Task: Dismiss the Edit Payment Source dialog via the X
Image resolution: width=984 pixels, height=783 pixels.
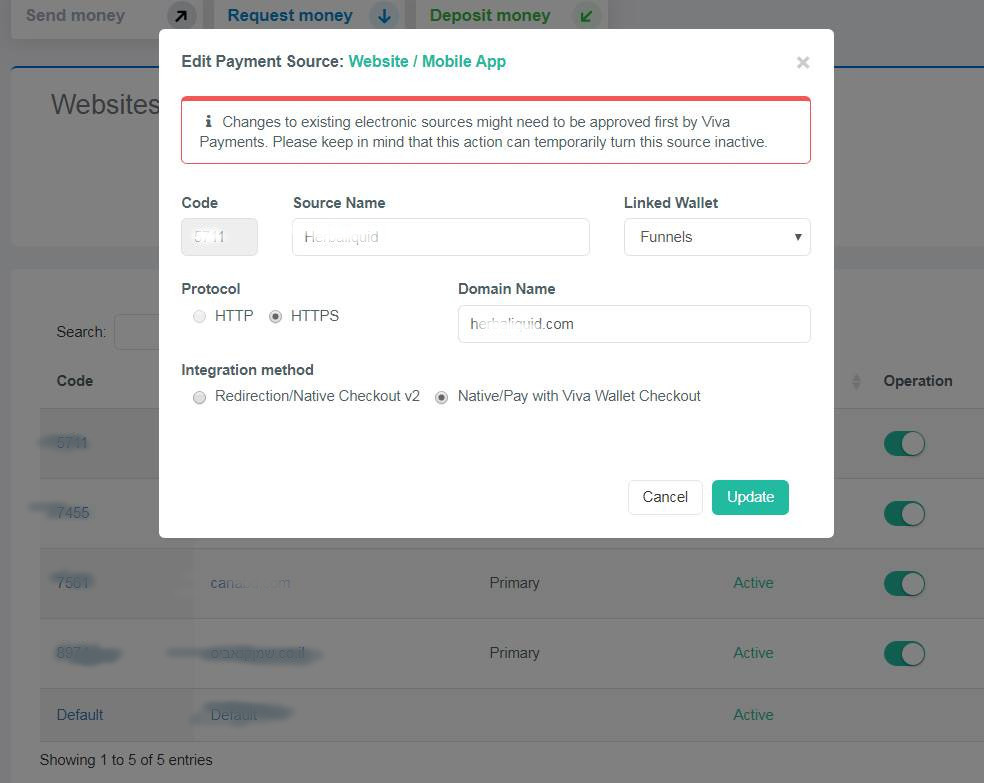Action: pos(803,62)
